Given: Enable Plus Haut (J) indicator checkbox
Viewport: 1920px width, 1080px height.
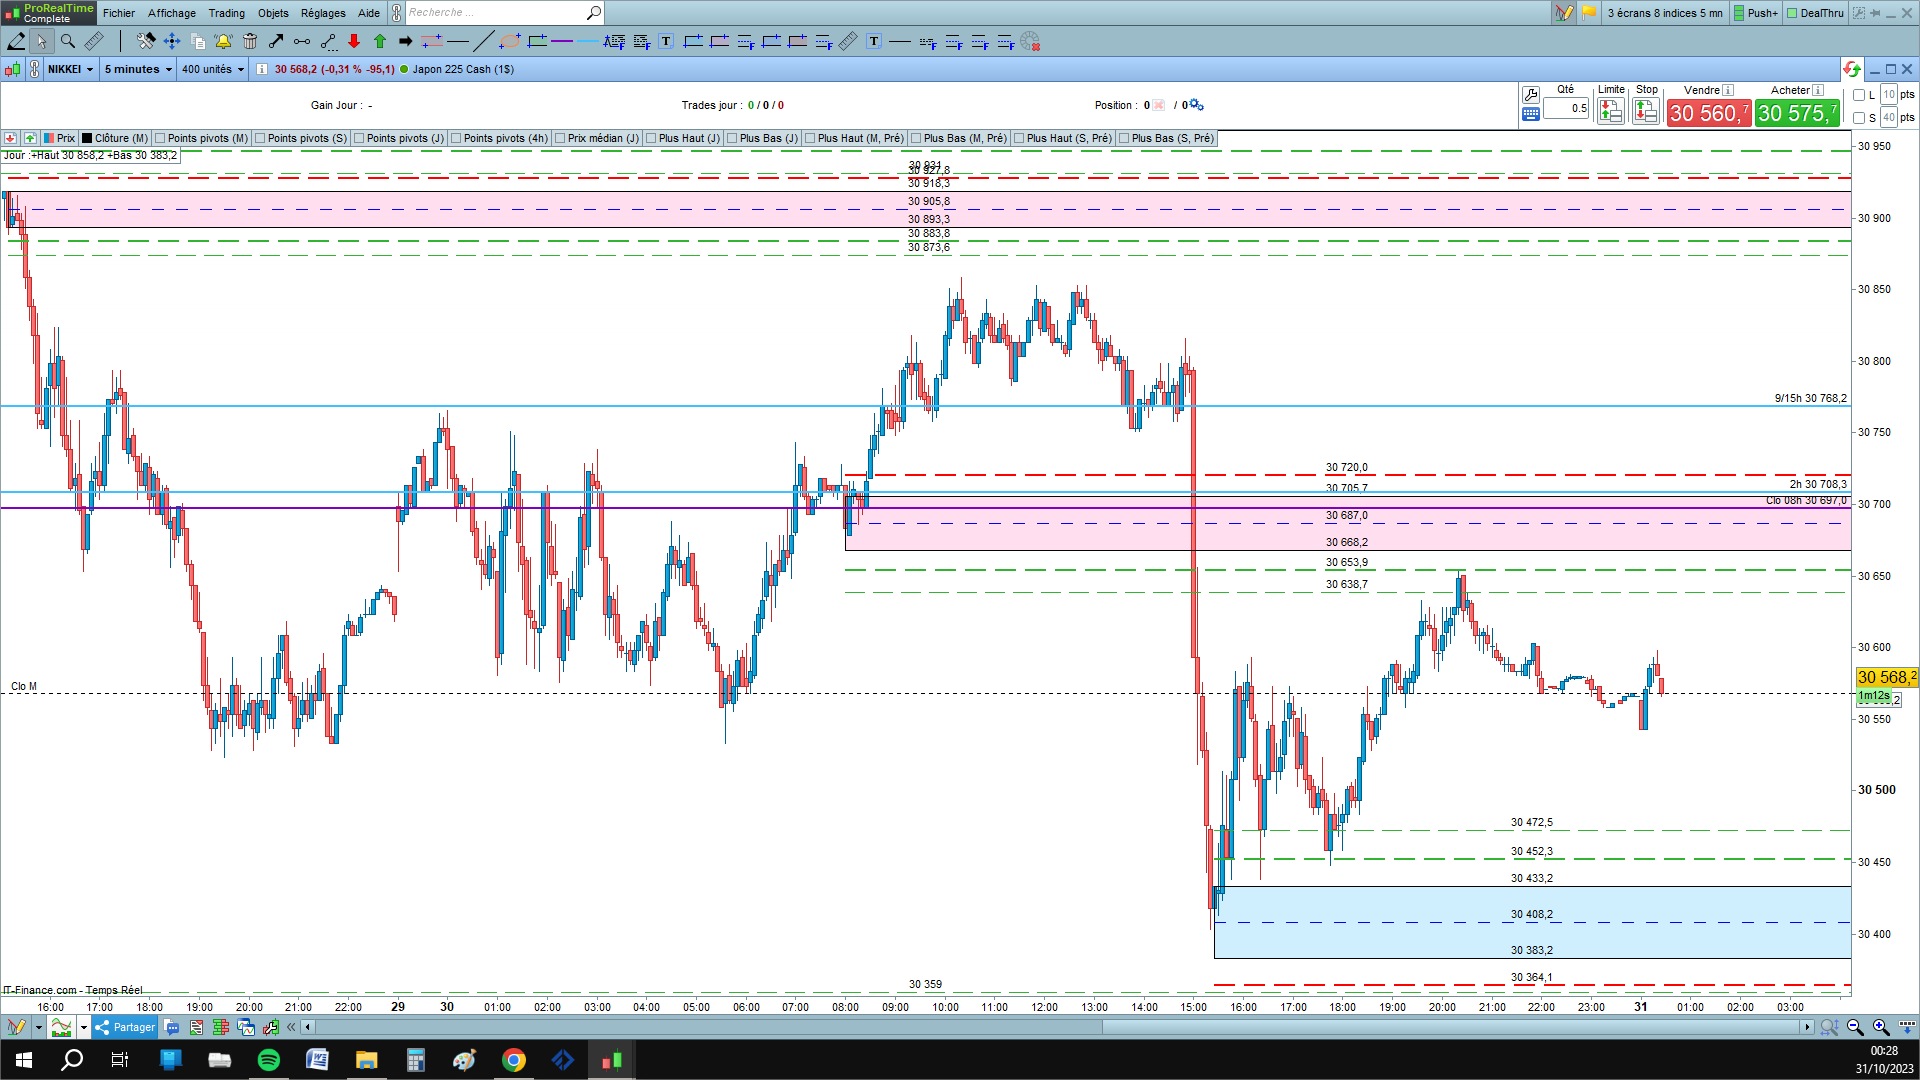Looking at the screenshot, I should coord(652,138).
